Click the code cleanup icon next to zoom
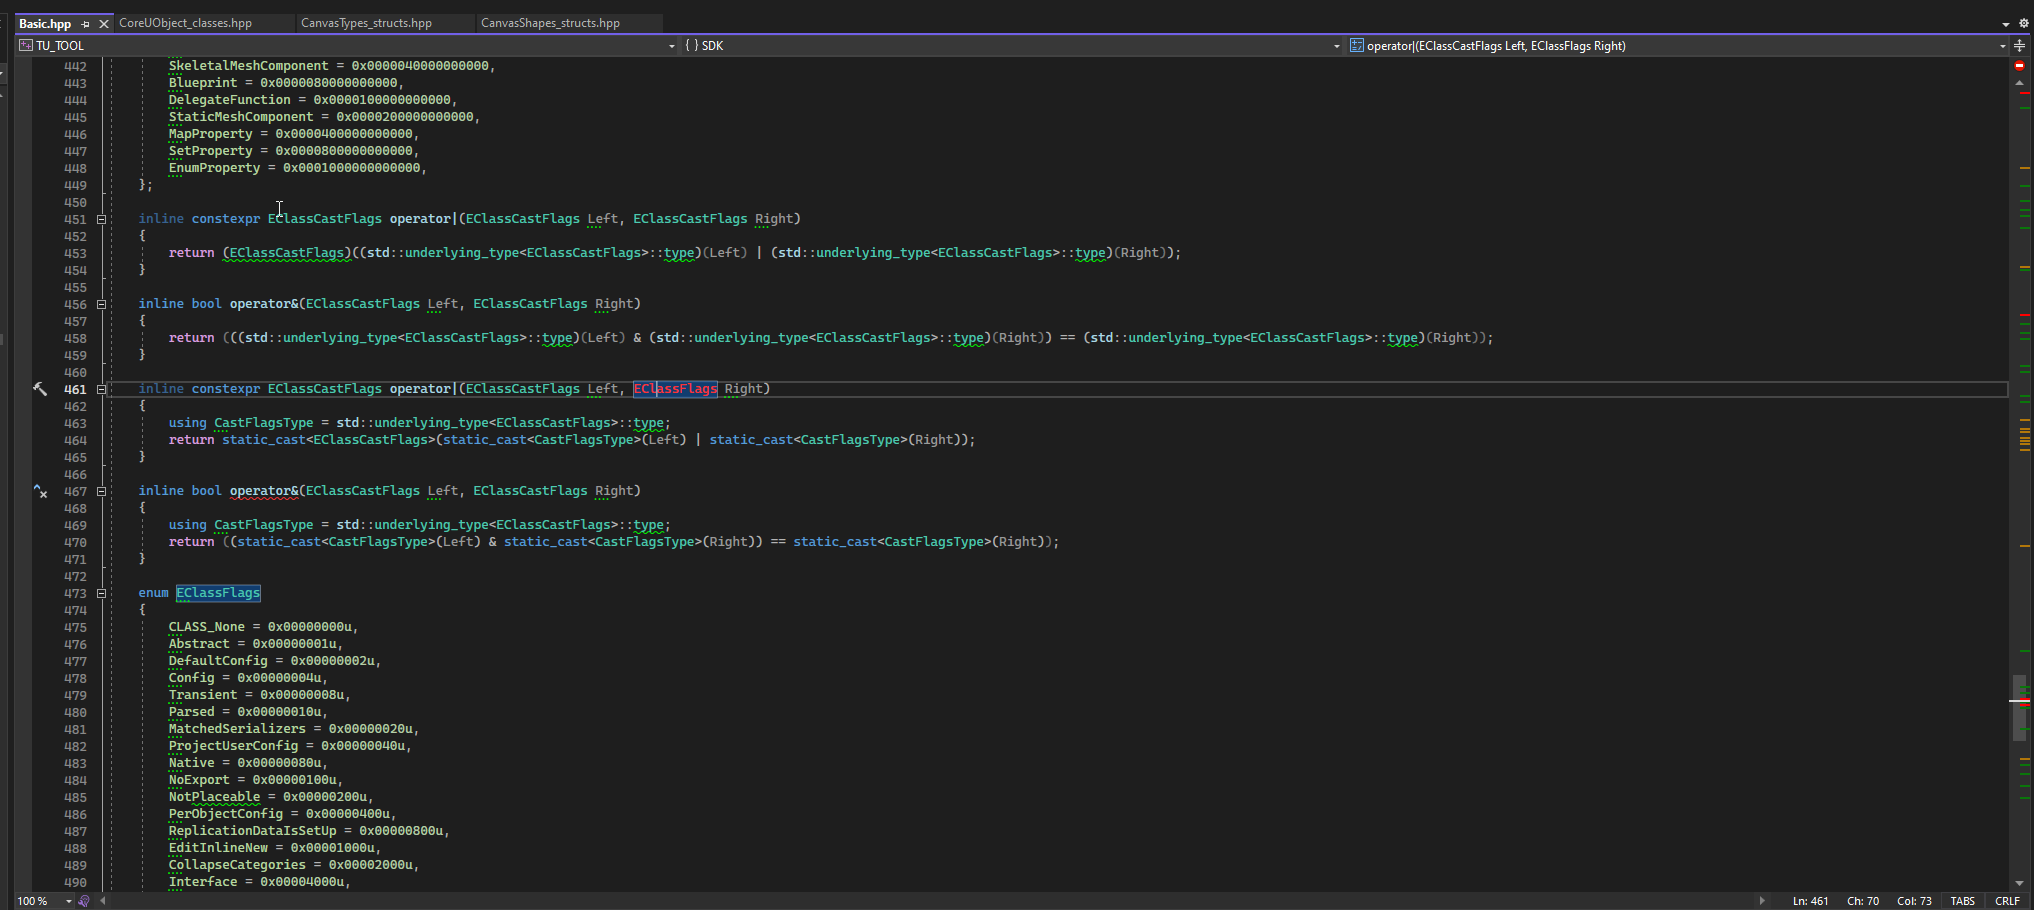The height and width of the screenshot is (910, 2034). 84,901
